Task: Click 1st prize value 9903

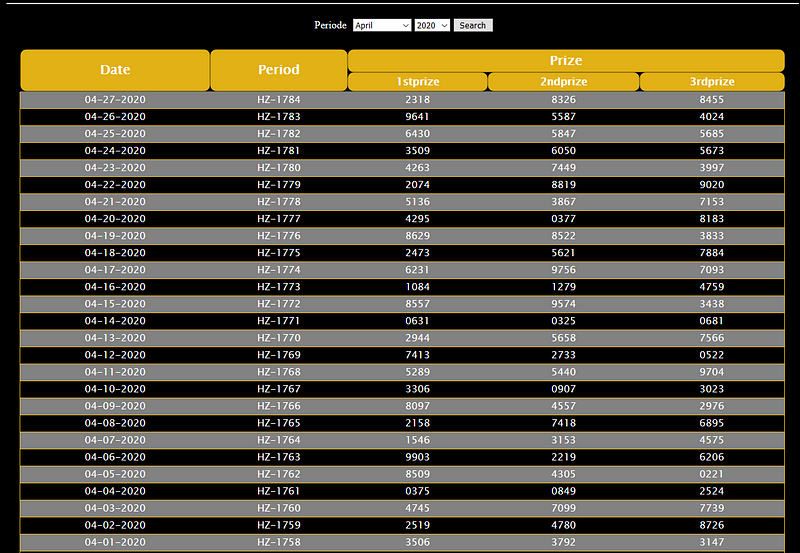Action: point(417,457)
